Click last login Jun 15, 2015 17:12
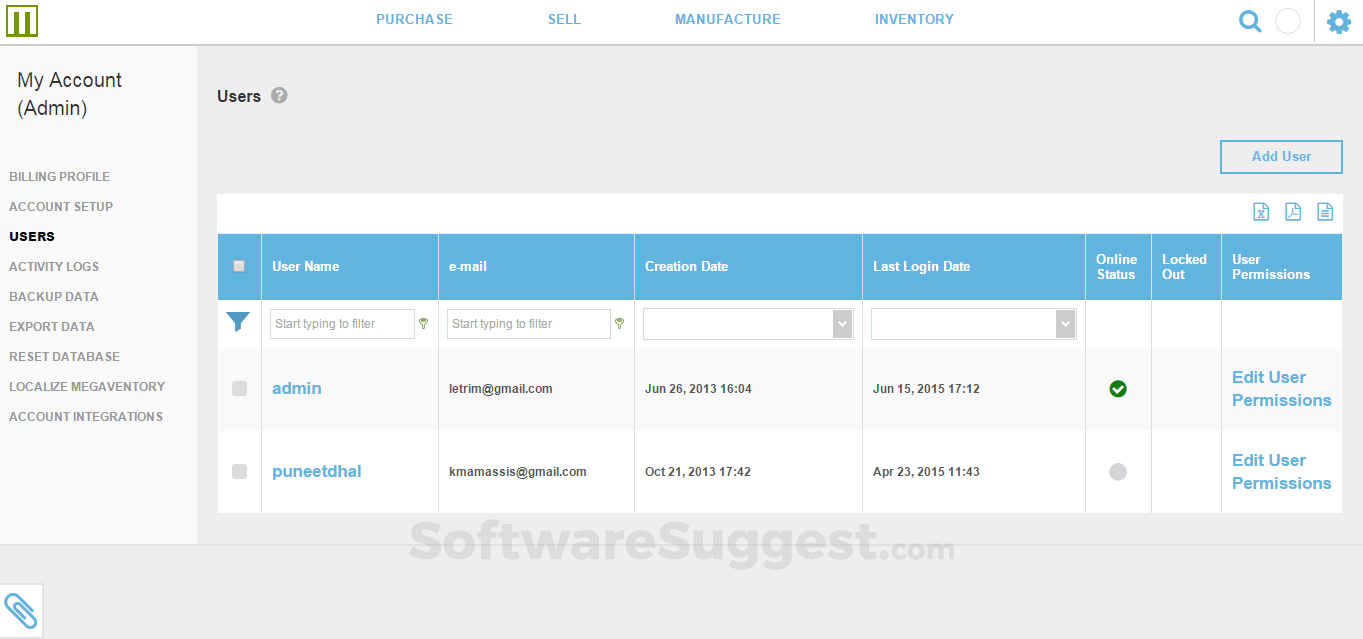The image size is (1363, 639). (x=926, y=388)
